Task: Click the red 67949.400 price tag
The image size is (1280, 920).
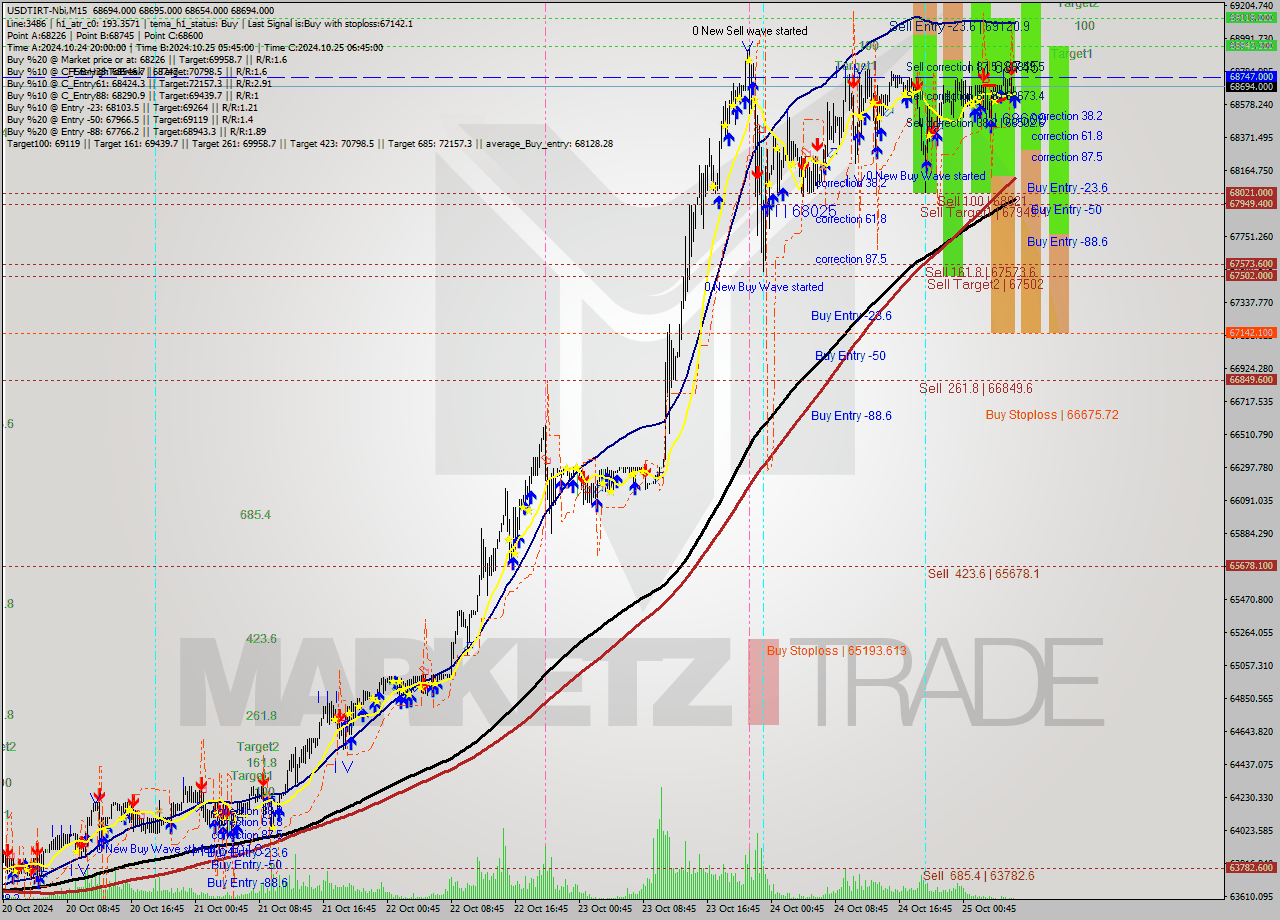Action: 1251,204
